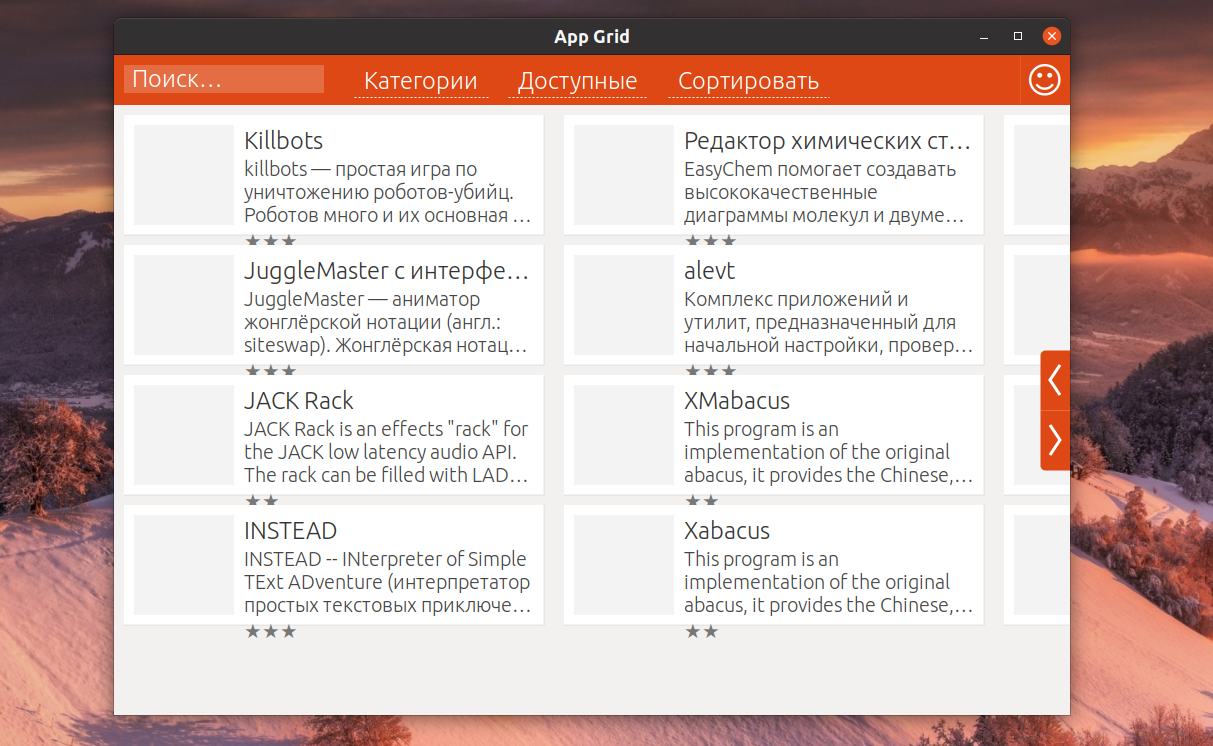Minimize the App Grid window
Screen dimensions: 1213x746
pos(984,36)
